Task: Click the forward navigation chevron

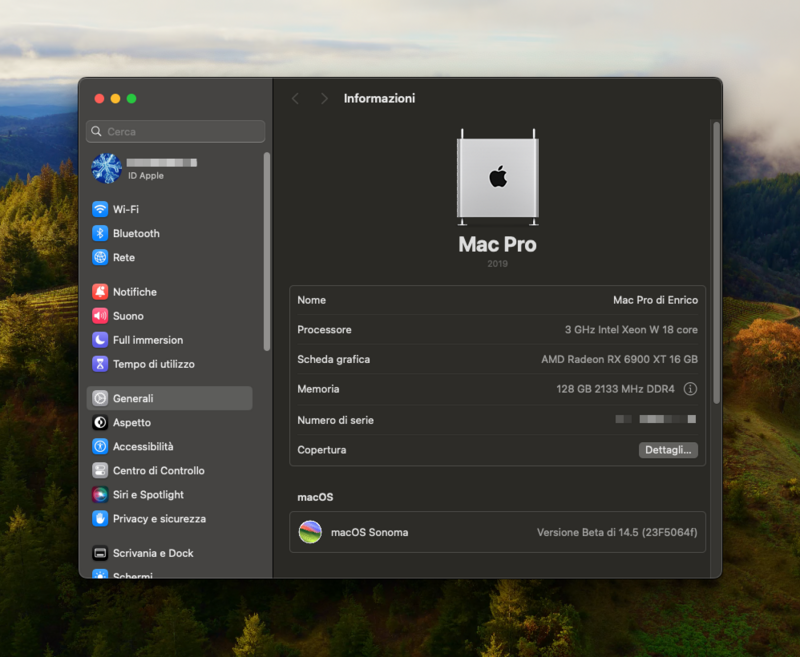Action: click(324, 99)
